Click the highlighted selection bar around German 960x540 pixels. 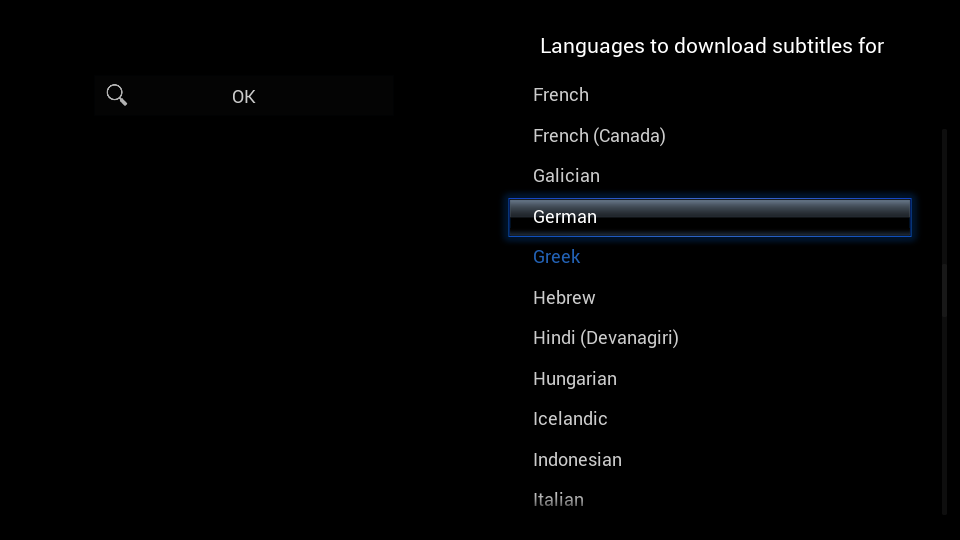click(x=710, y=217)
